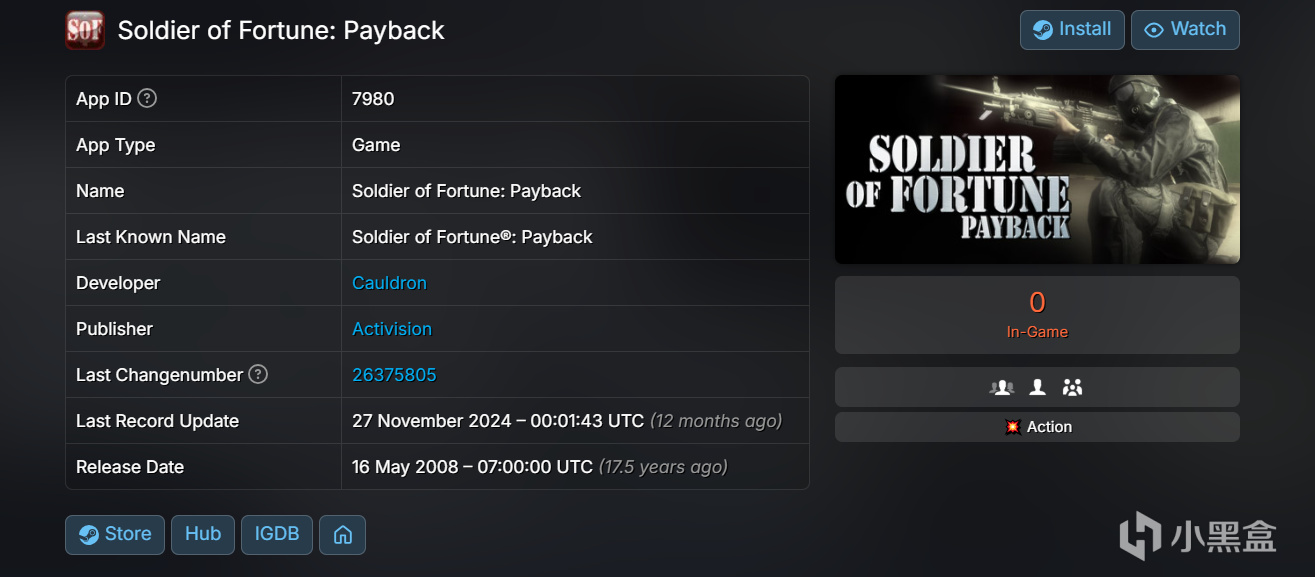Click the SOF game icon beside the title
This screenshot has height=577, width=1315.
(85, 30)
